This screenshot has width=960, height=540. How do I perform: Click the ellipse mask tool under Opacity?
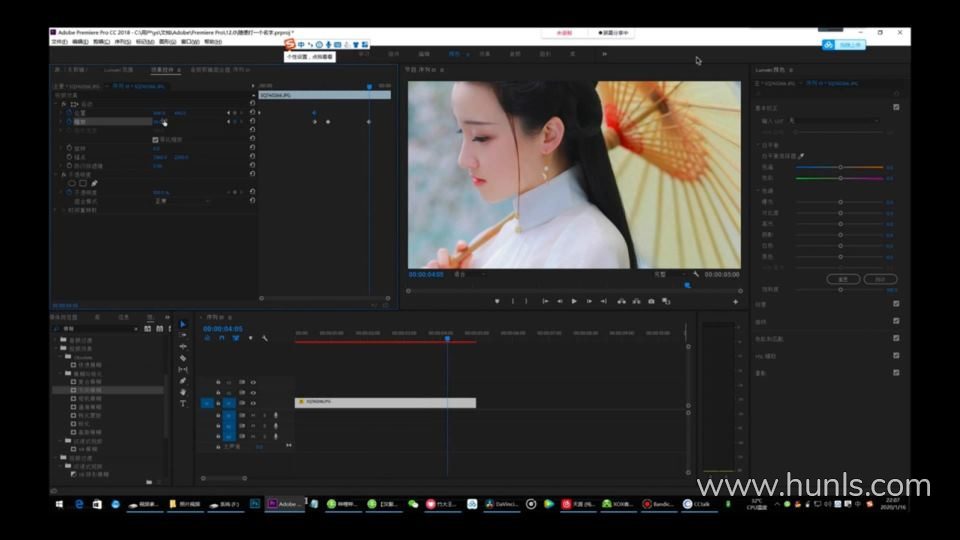pyautogui.click(x=73, y=183)
